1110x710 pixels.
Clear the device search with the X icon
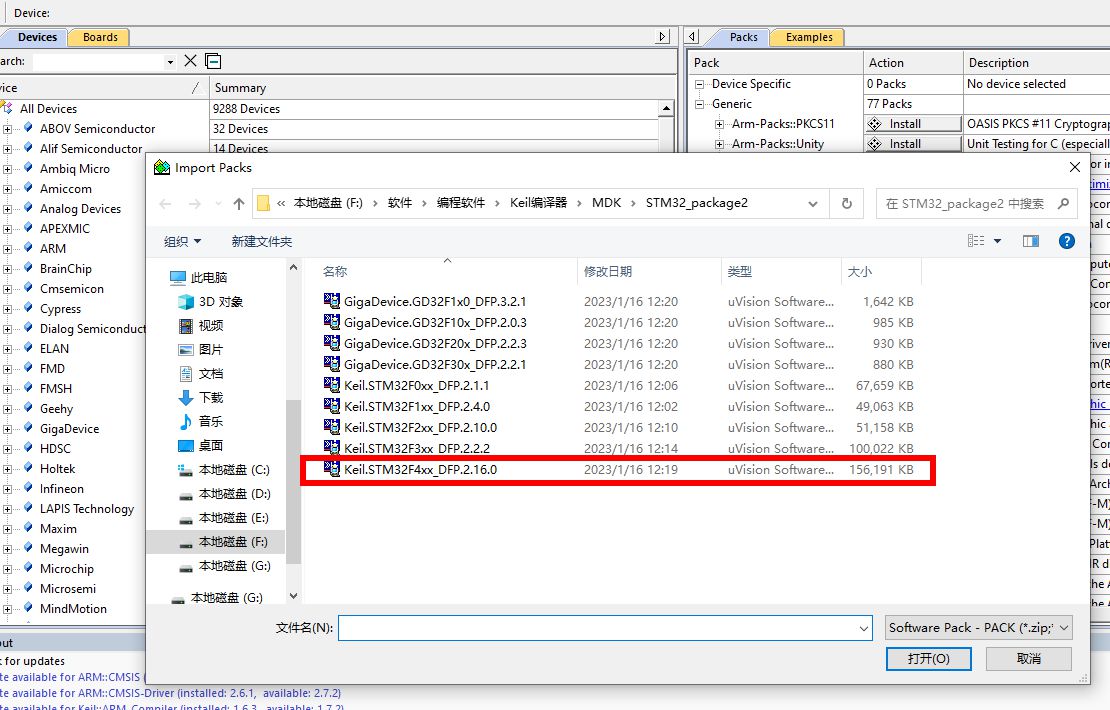click(190, 61)
